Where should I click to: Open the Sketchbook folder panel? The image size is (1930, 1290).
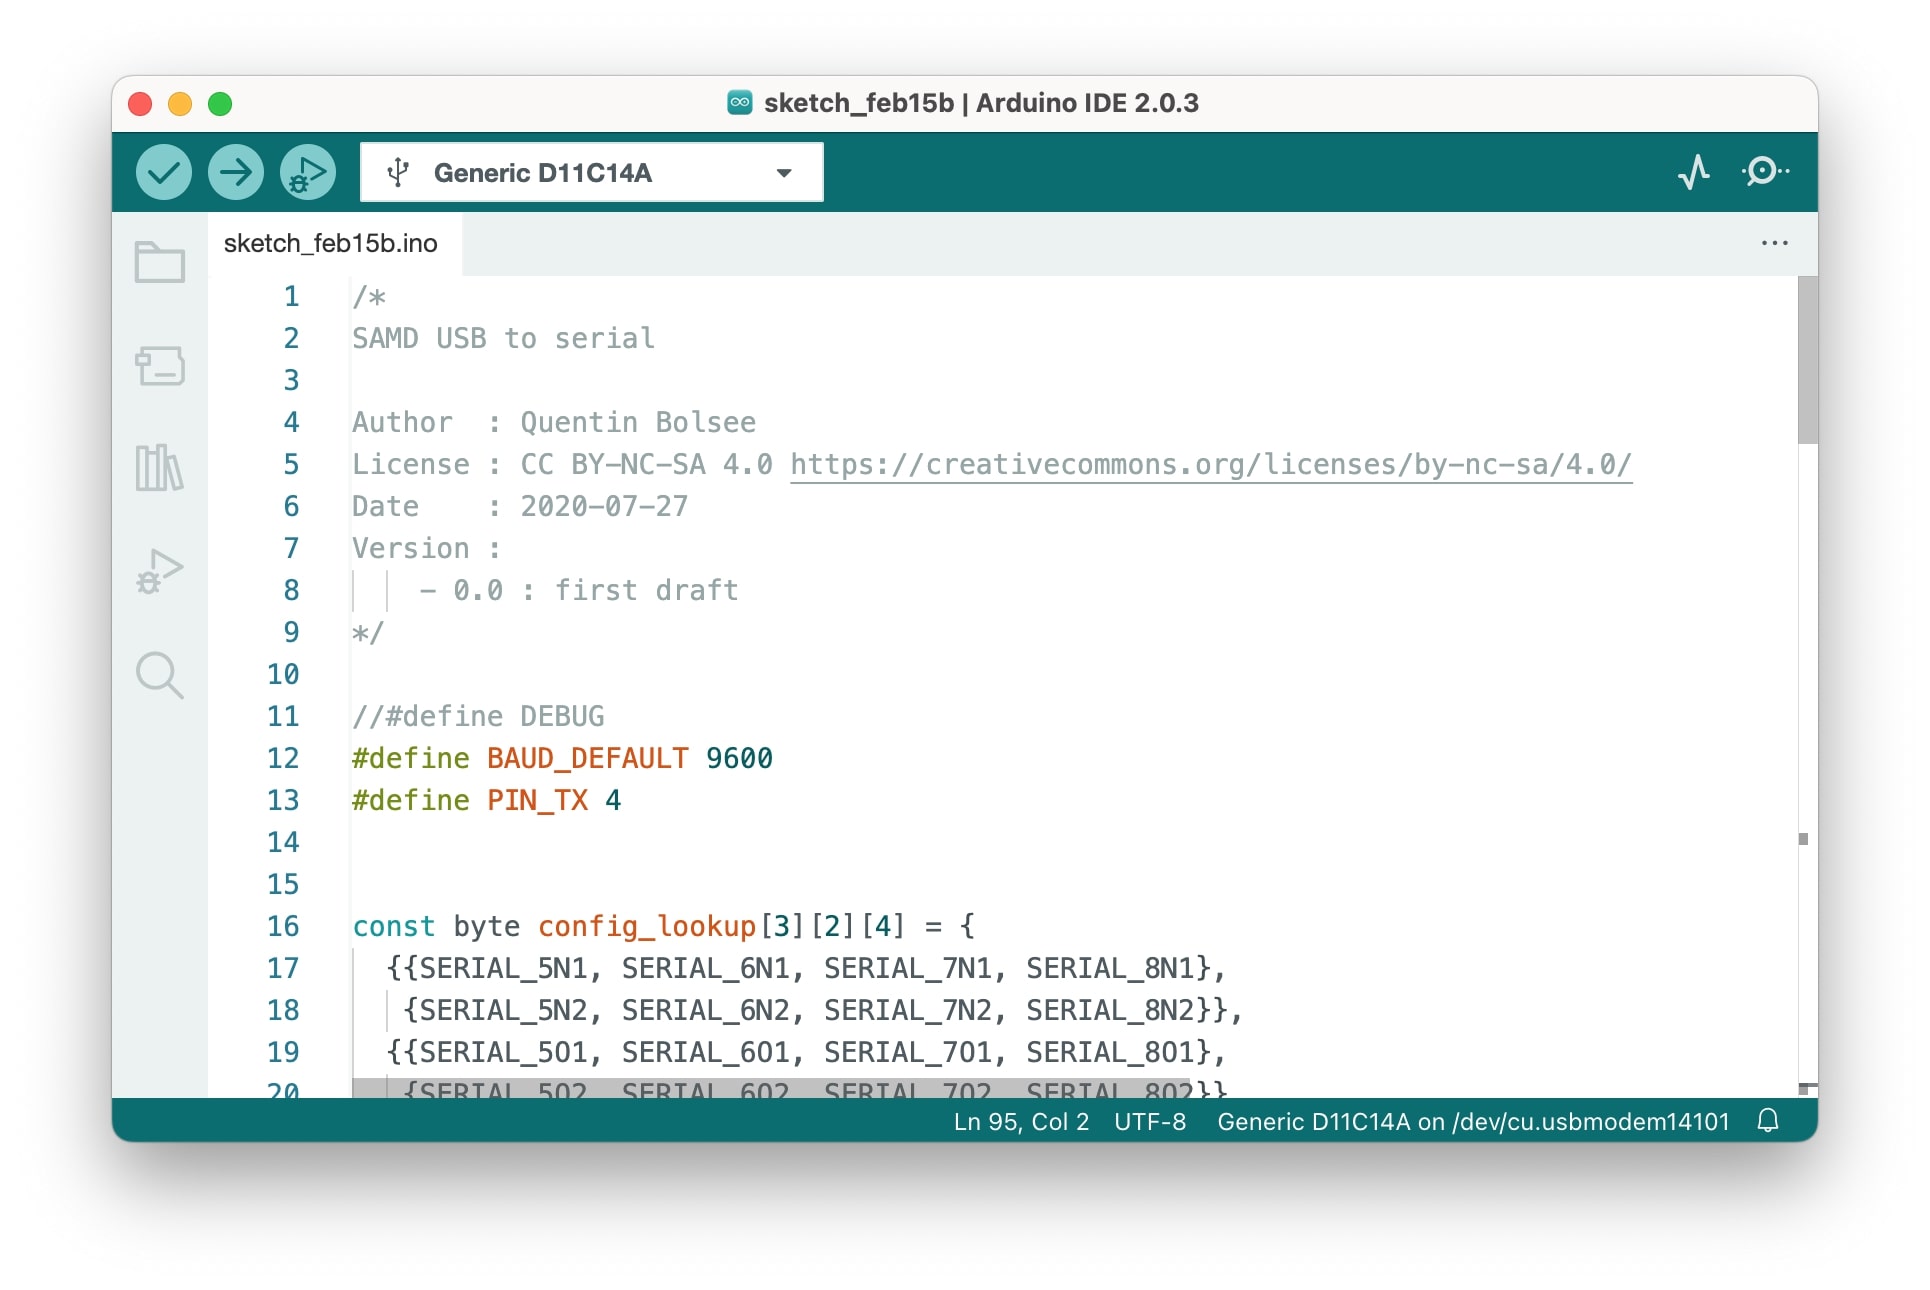(x=160, y=263)
